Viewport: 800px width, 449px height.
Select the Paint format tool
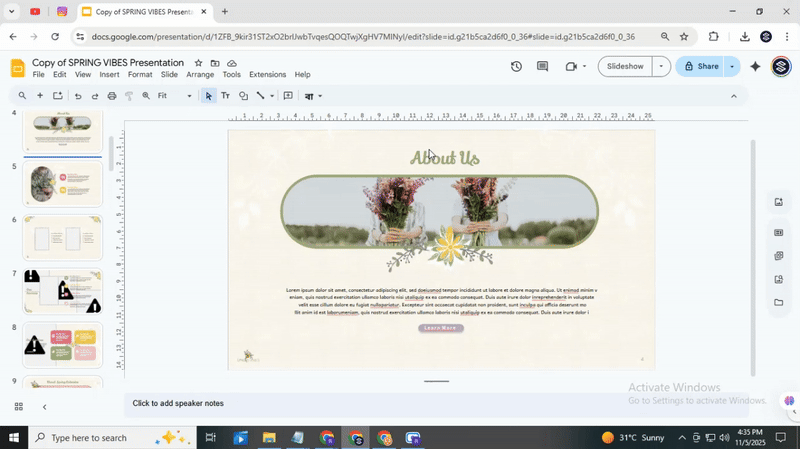pos(128,96)
